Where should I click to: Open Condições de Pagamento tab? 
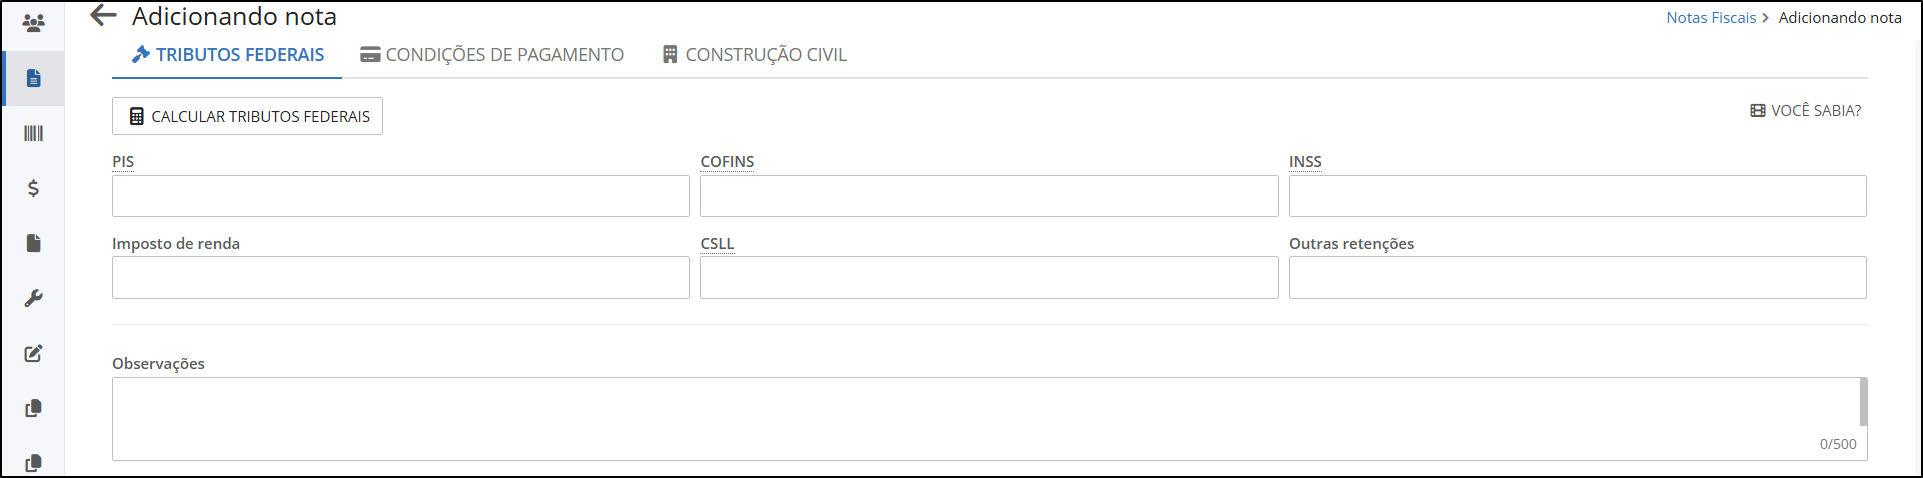tap(492, 55)
